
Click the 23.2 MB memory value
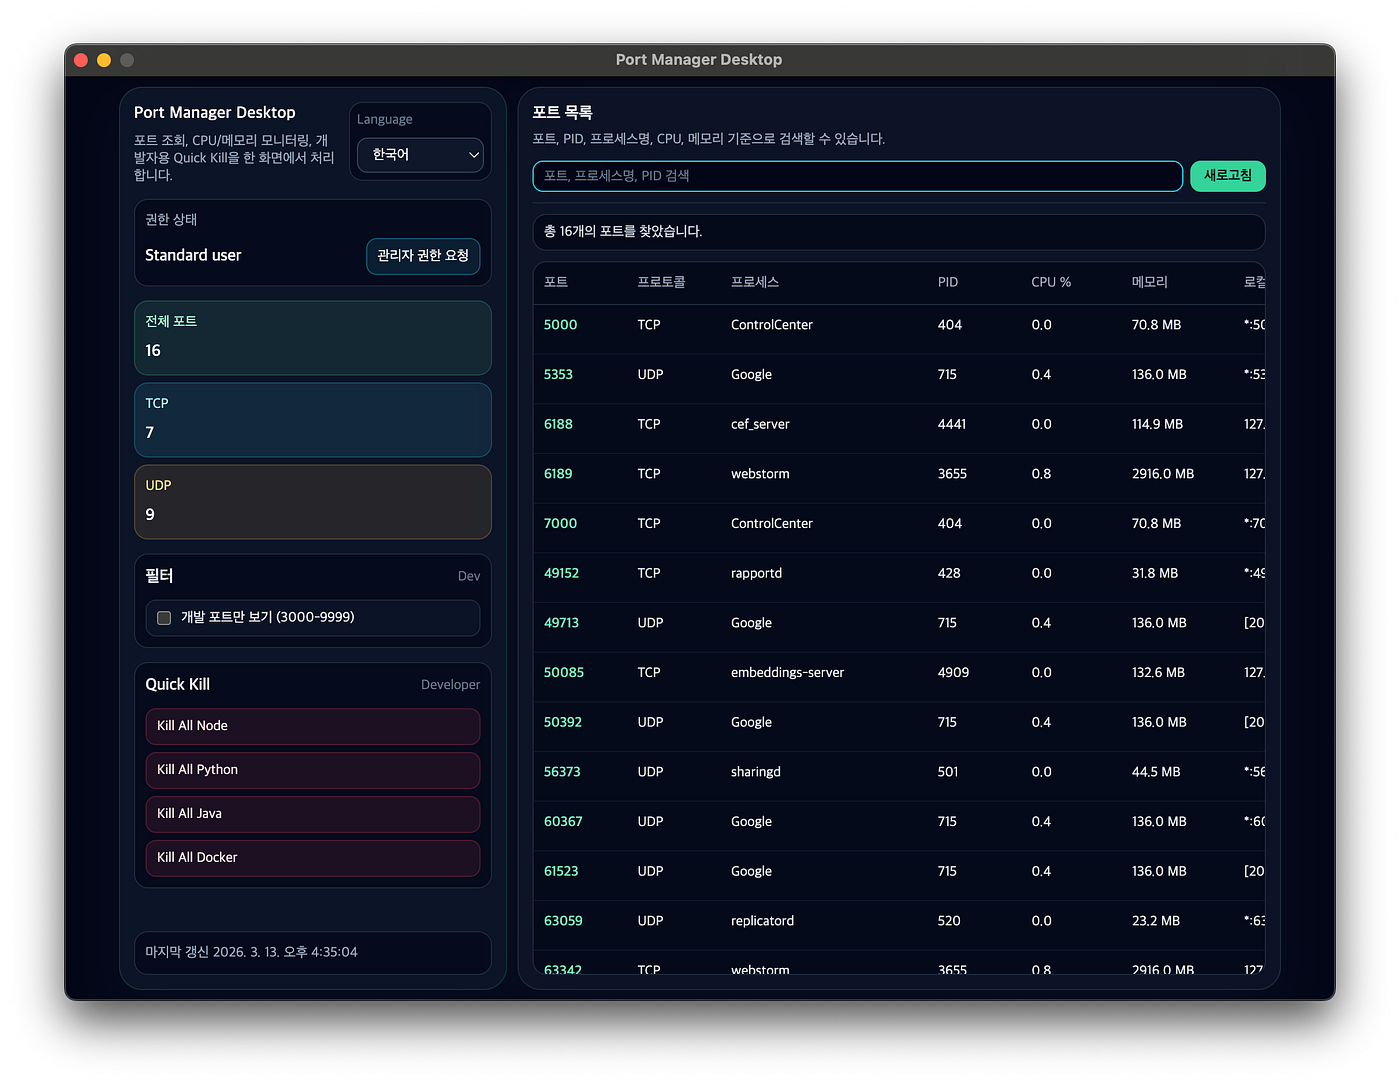(x=1156, y=921)
